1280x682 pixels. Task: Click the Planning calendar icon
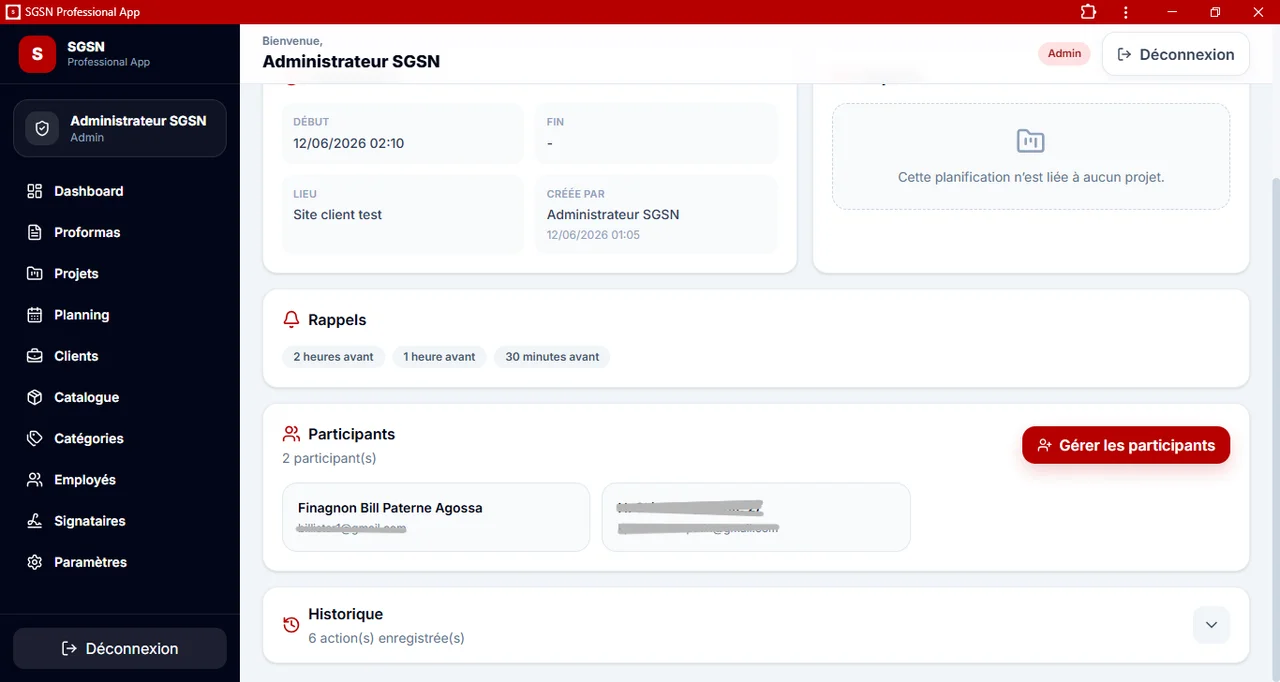point(35,315)
